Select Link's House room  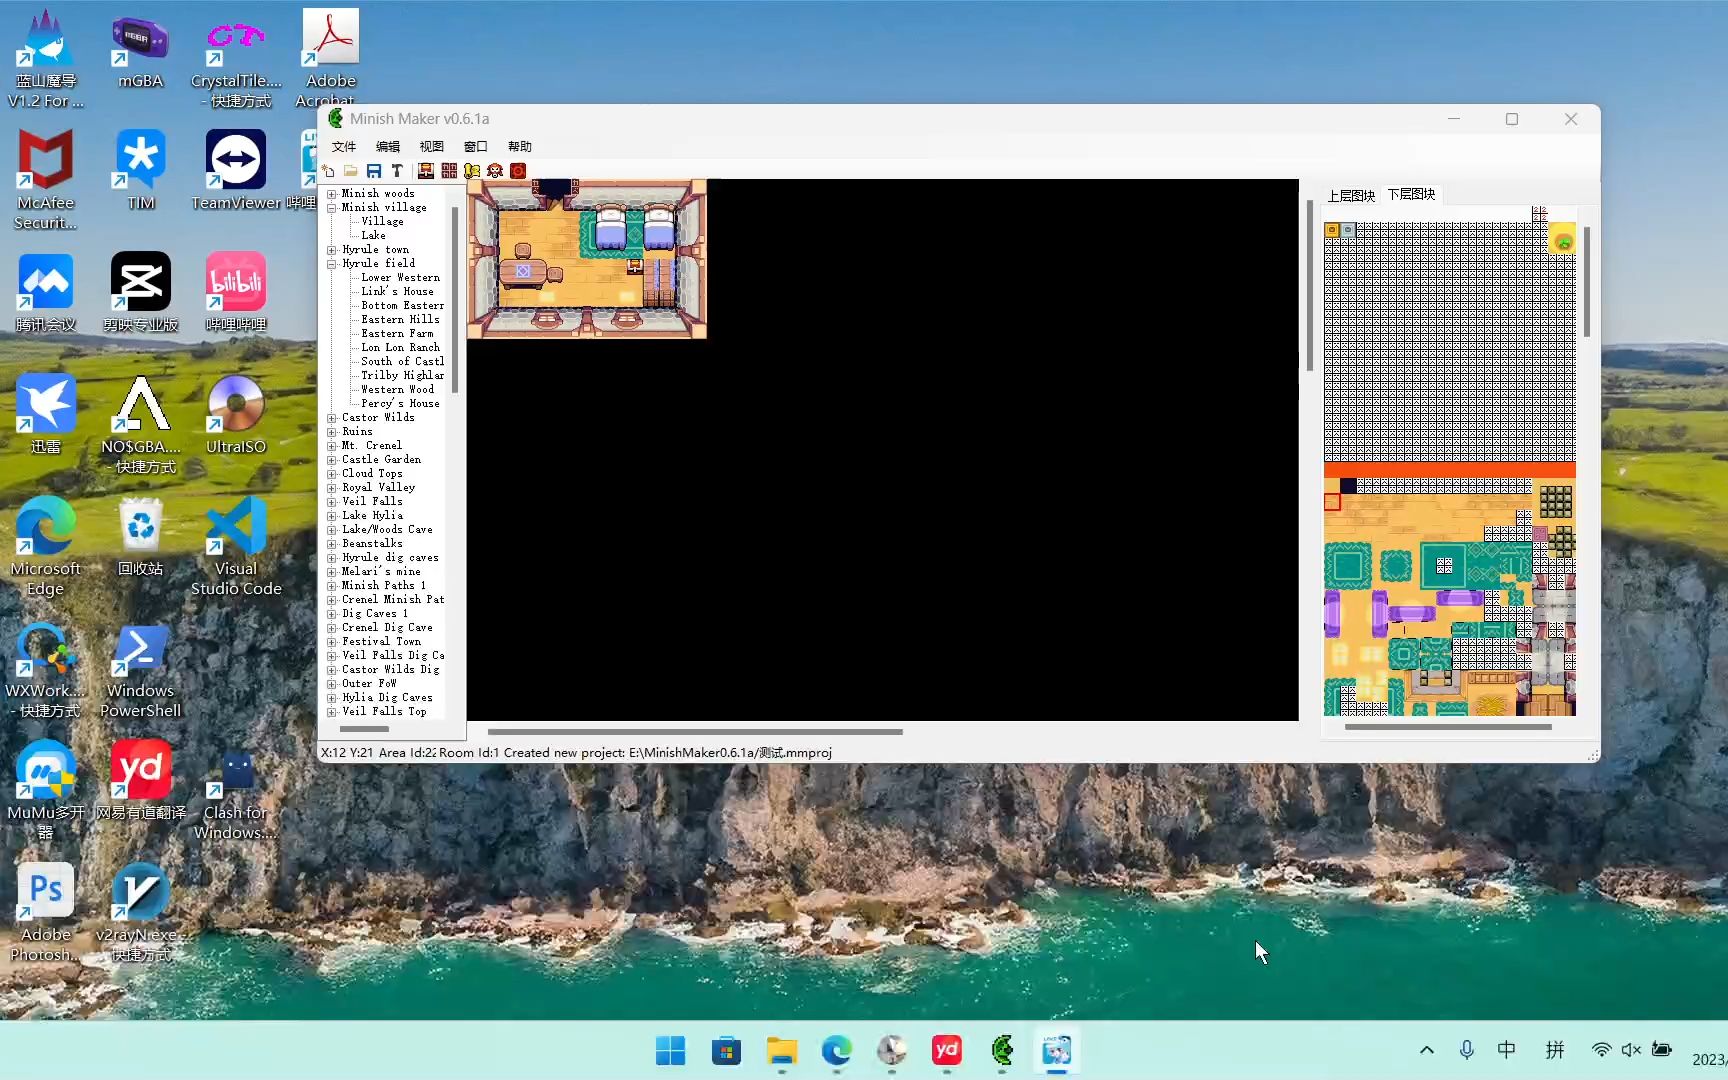pyautogui.click(x=398, y=292)
